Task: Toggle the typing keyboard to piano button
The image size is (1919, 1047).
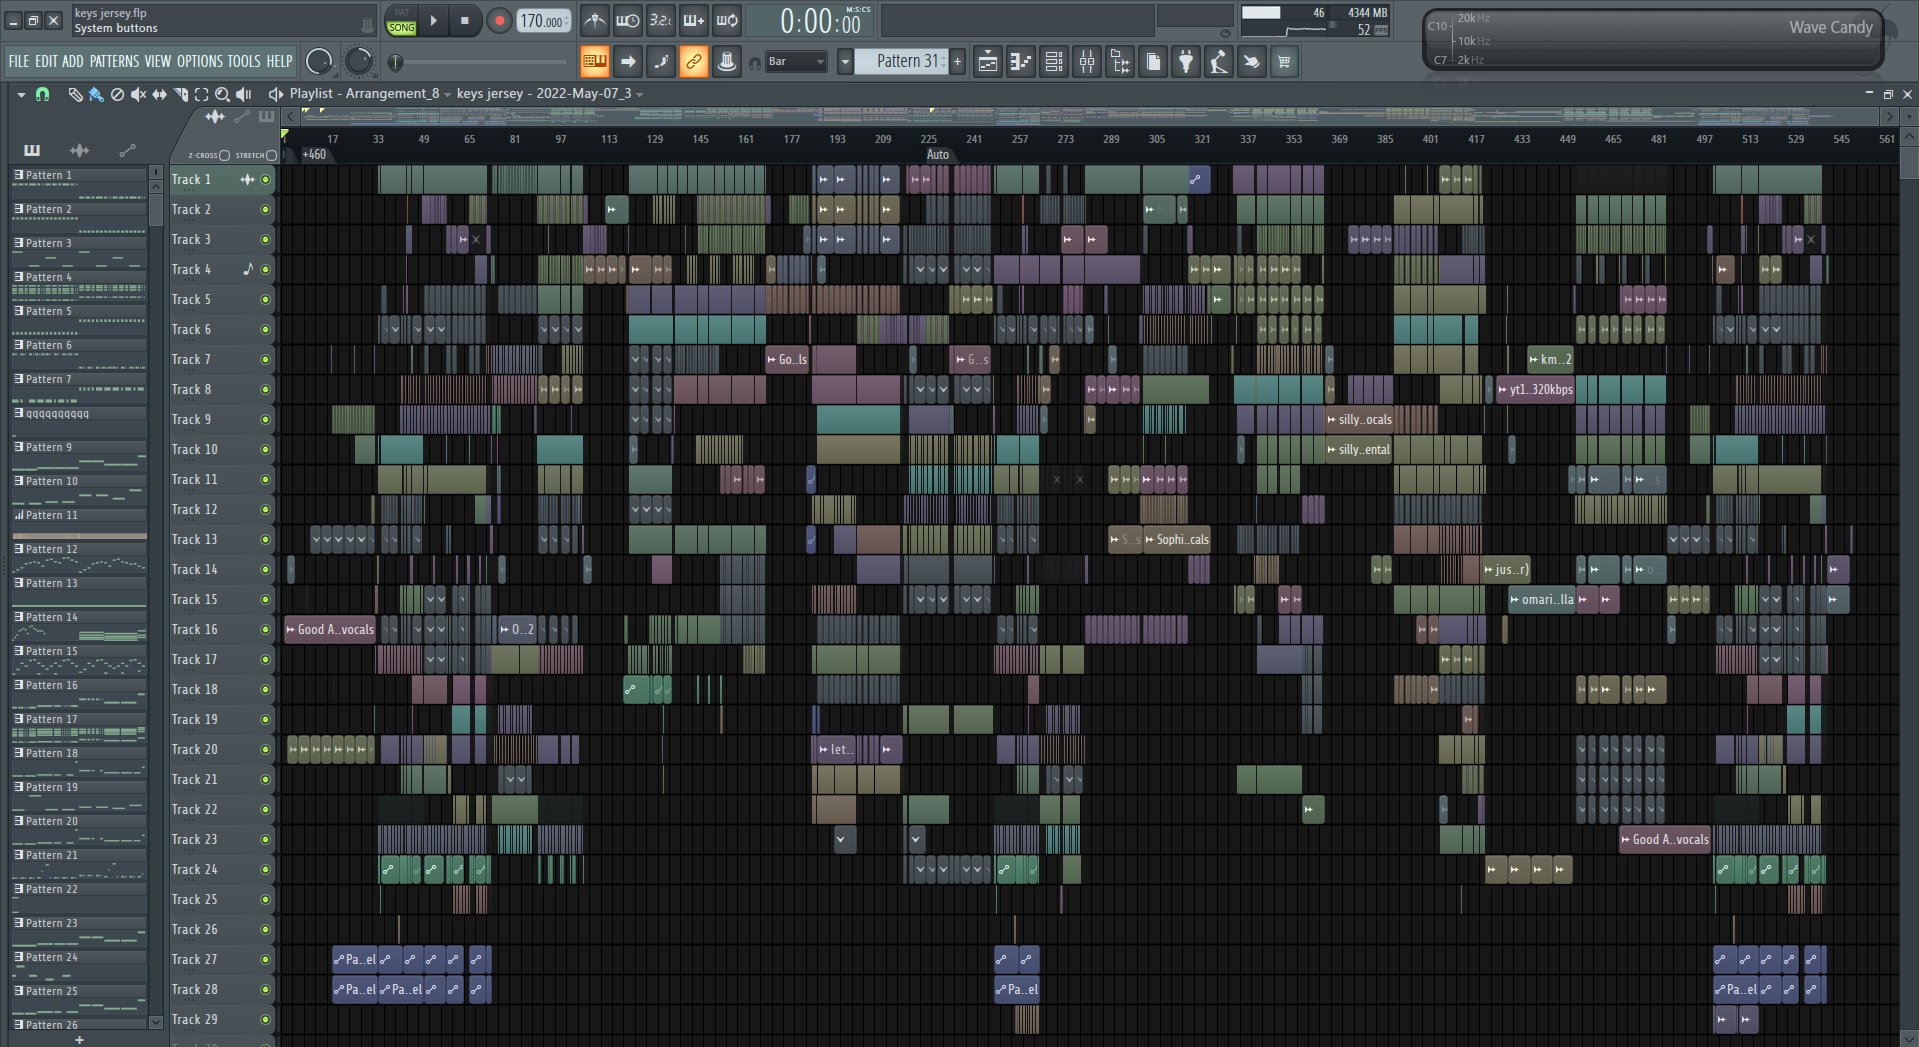Action: [594, 62]
